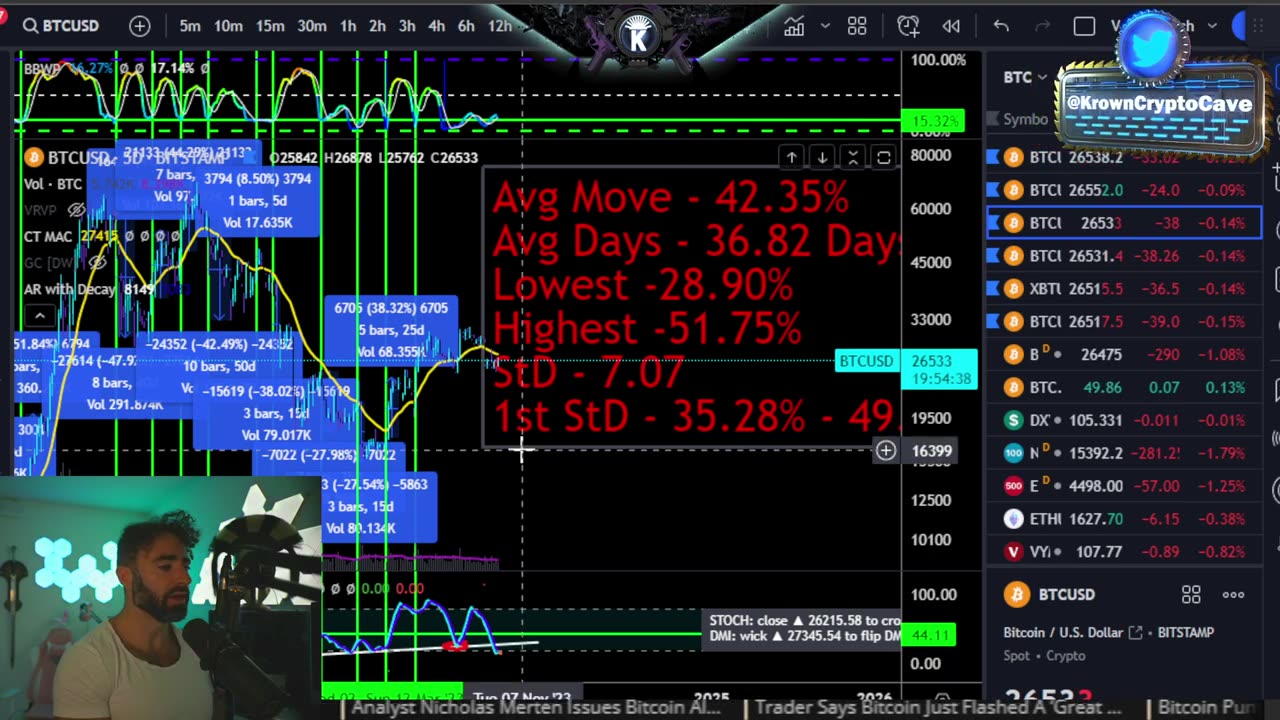Select the row priced 15392.2

coord(1124,453)
